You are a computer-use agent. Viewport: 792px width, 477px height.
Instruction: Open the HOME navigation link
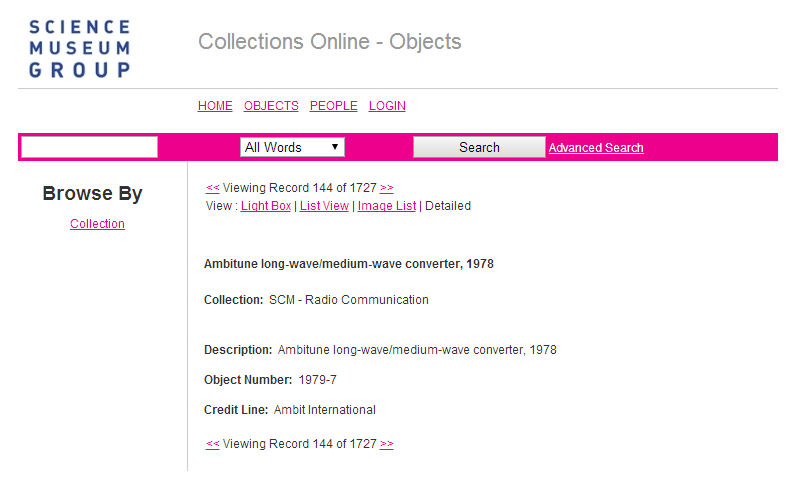(x=215, y=106)
